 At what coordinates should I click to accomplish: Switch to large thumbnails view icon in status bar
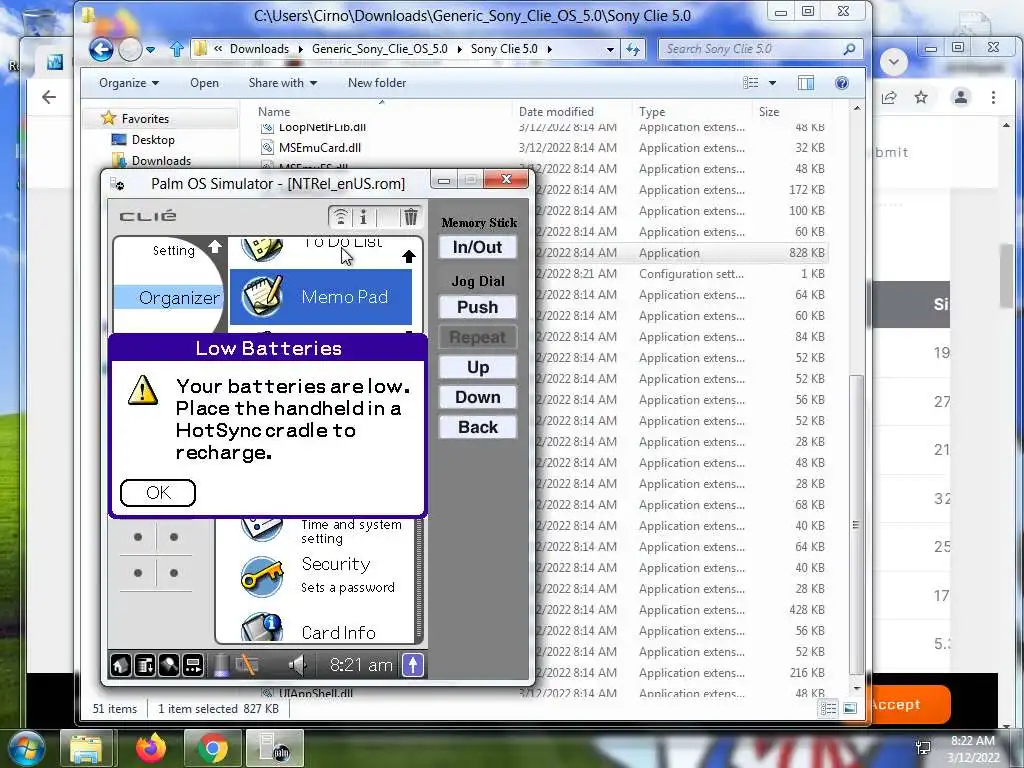click(x=850, y=709)
